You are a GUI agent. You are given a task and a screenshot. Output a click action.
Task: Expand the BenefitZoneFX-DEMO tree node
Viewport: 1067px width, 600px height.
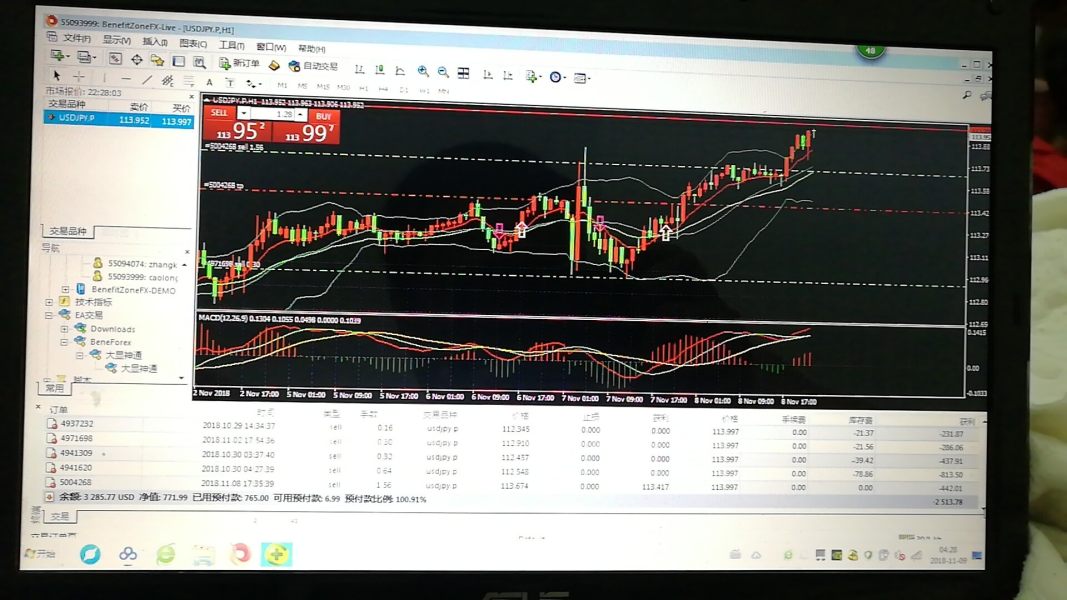(65, 290)
